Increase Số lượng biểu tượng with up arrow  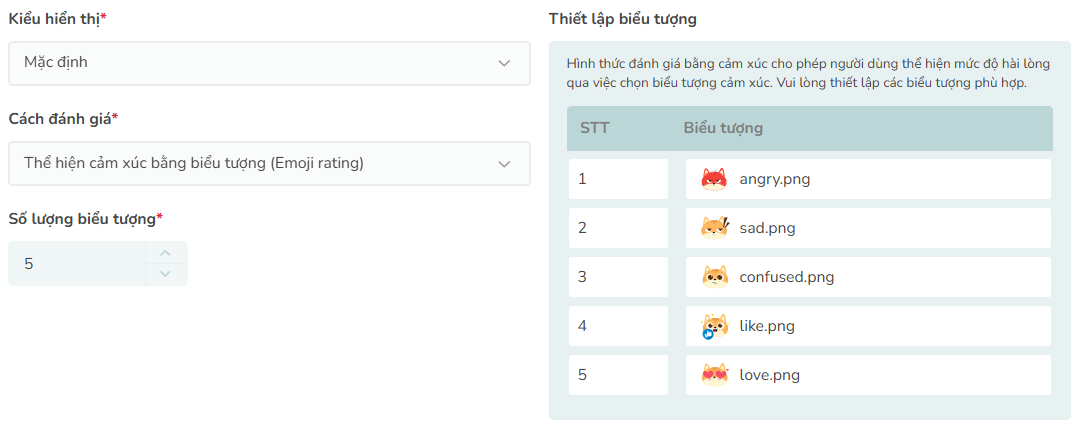pos(166,253)
